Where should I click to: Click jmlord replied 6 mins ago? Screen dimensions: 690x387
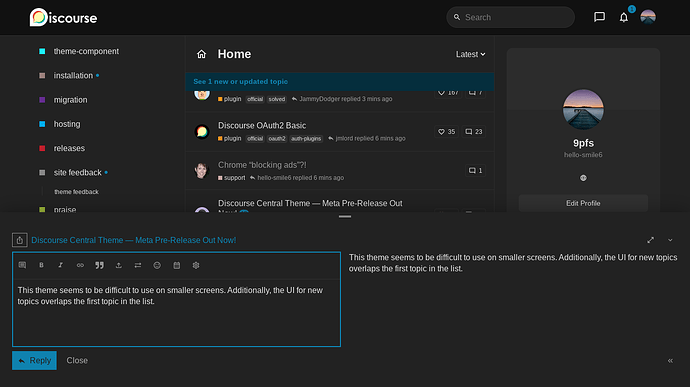(367, 138)
